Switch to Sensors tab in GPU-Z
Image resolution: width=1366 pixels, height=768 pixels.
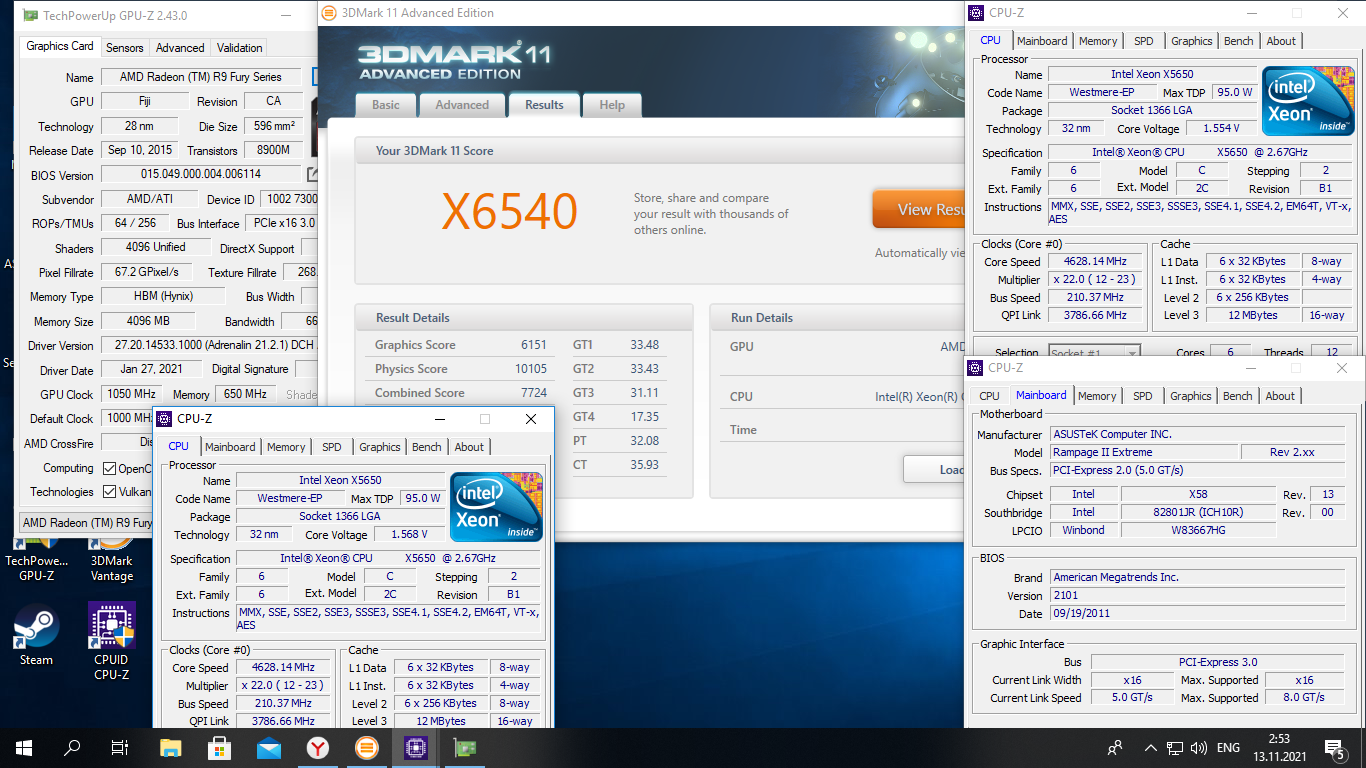125,47
